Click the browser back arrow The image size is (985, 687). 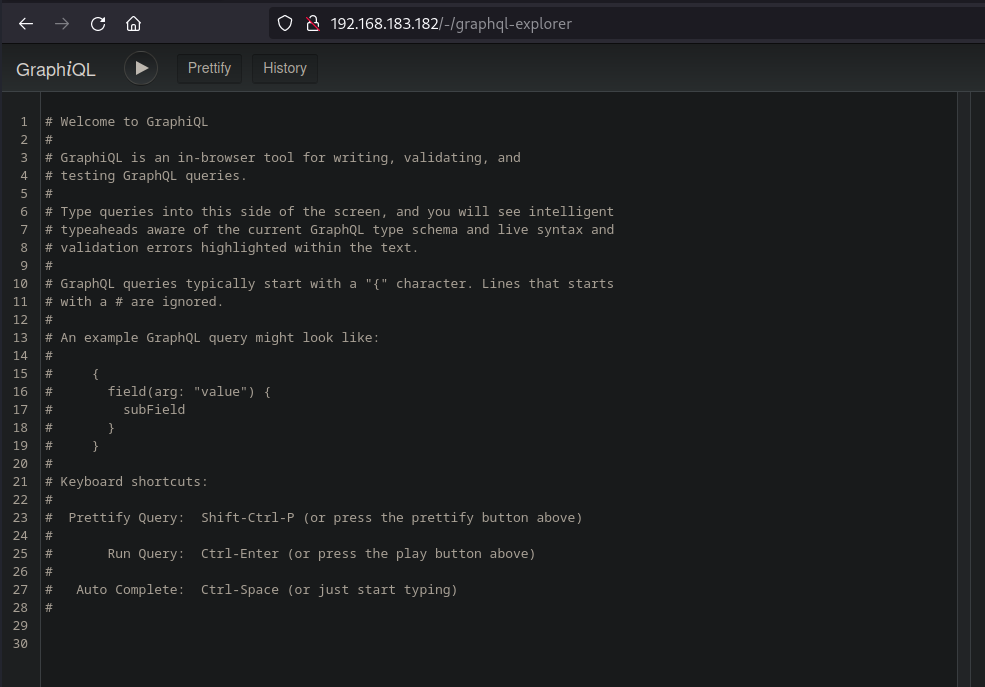tap(26, 24)
